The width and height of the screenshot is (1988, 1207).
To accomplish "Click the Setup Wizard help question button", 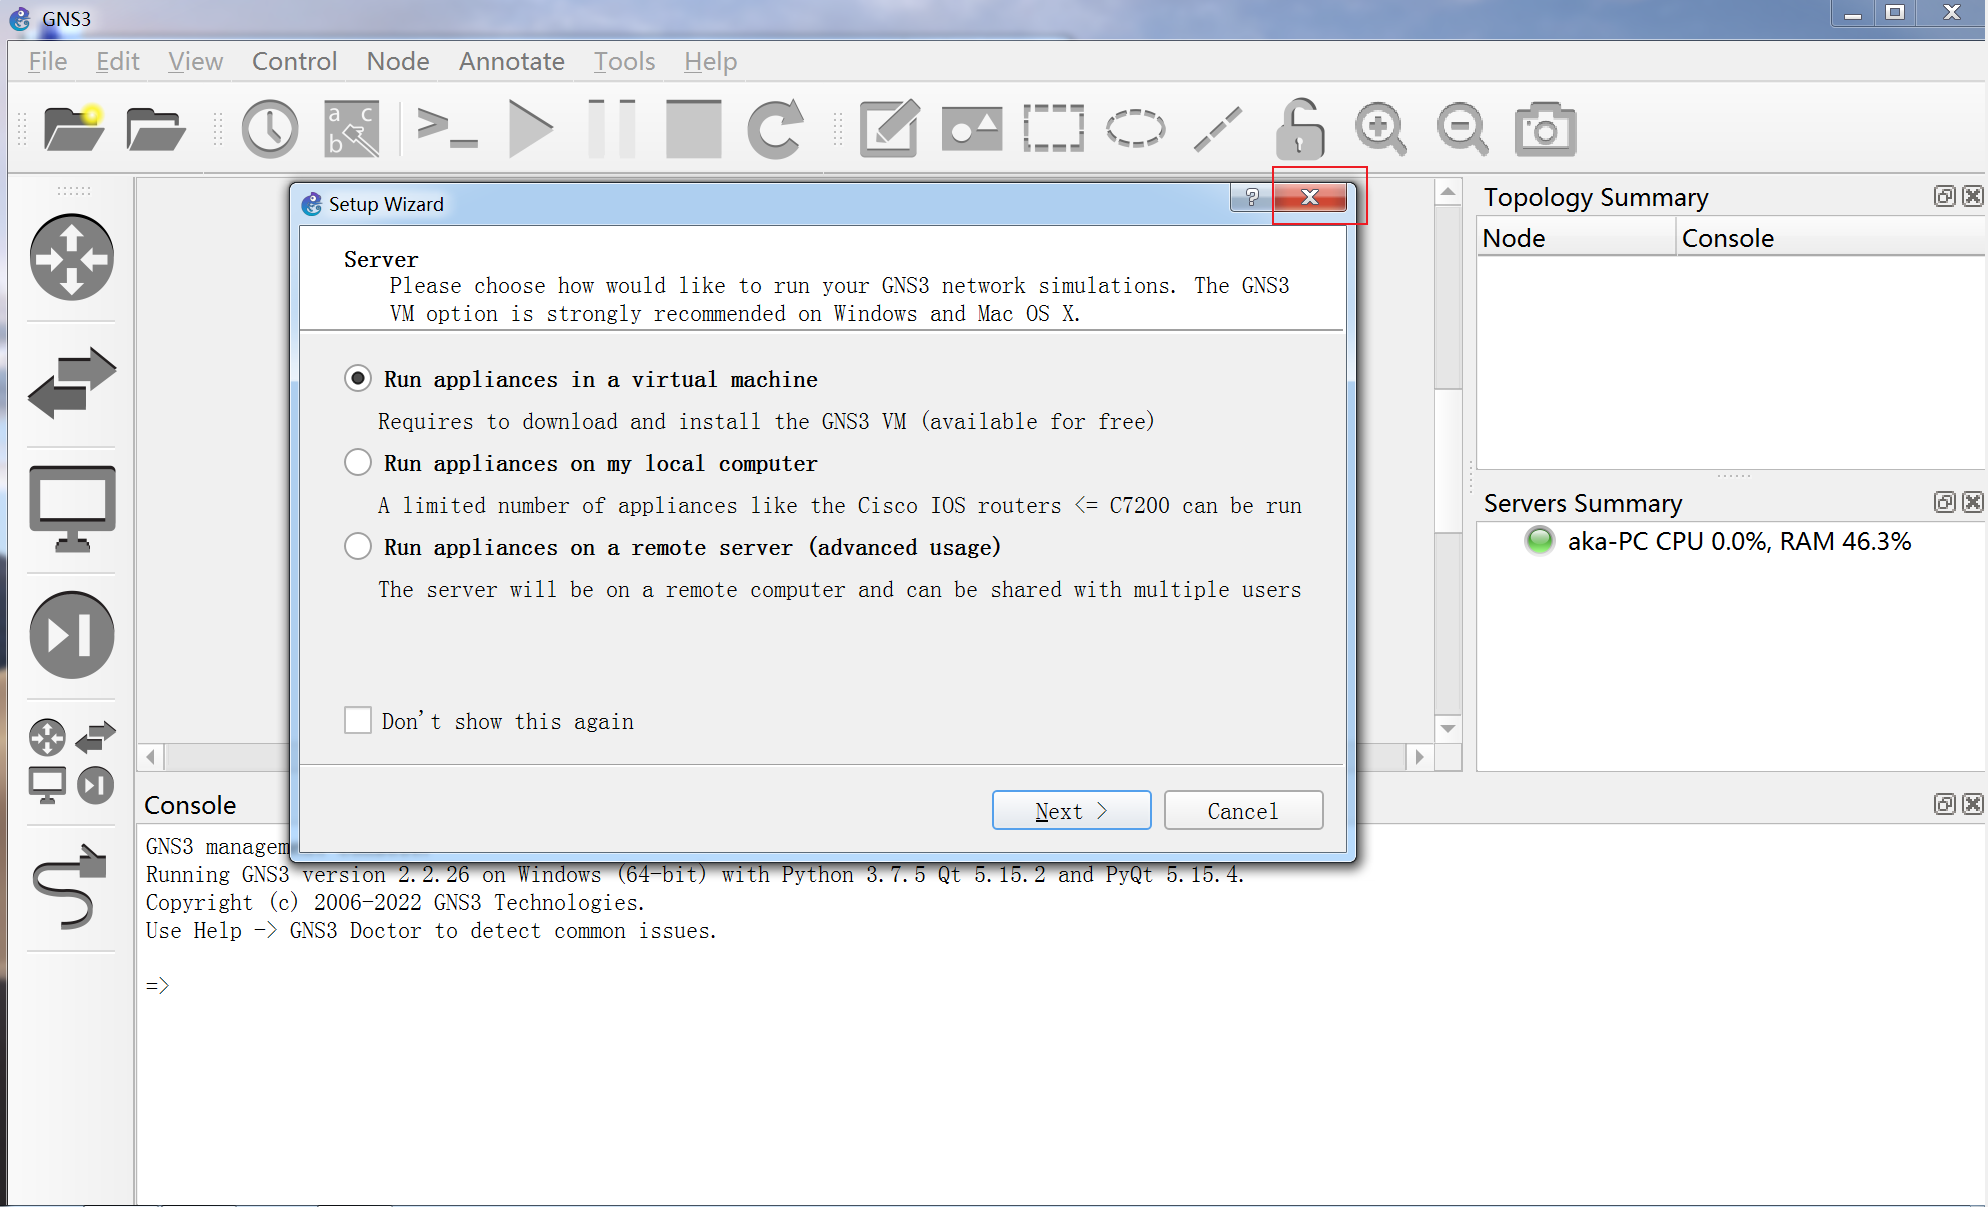I will [x=1252, y=197].
